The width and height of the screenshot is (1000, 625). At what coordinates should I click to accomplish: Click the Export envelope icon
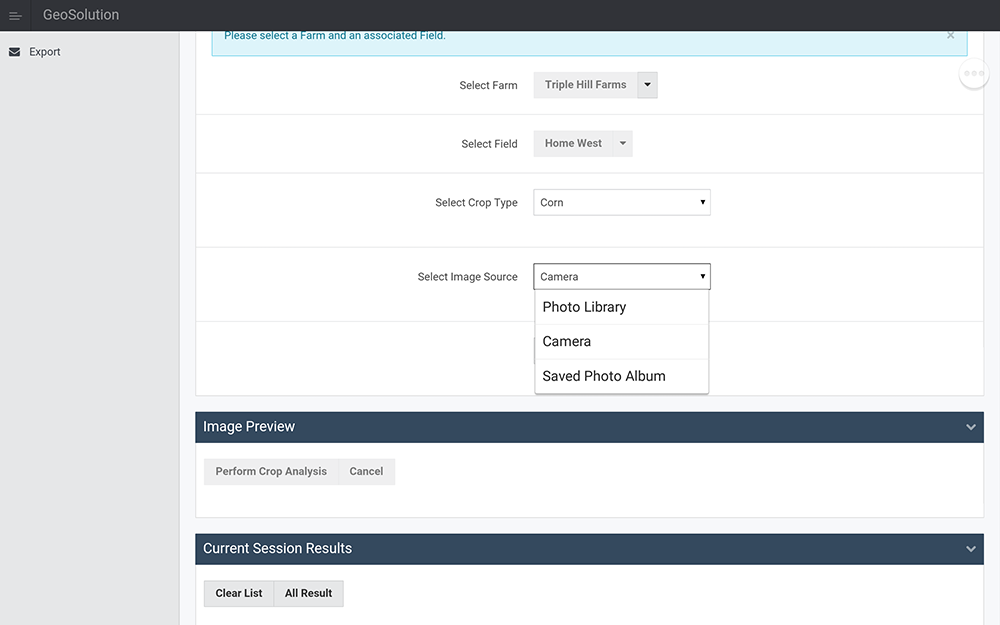pyautogui.click(x=14, y=52)
